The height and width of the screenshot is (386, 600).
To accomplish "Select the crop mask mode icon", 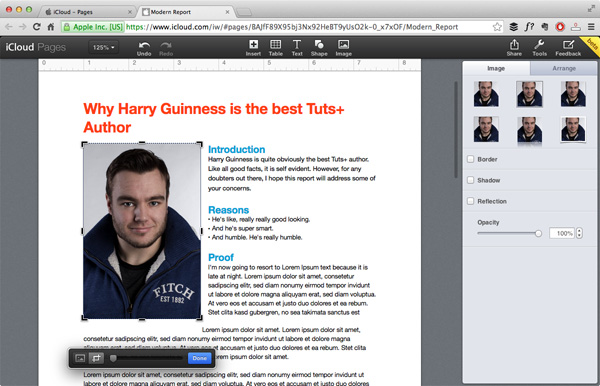I will [96, 358].
